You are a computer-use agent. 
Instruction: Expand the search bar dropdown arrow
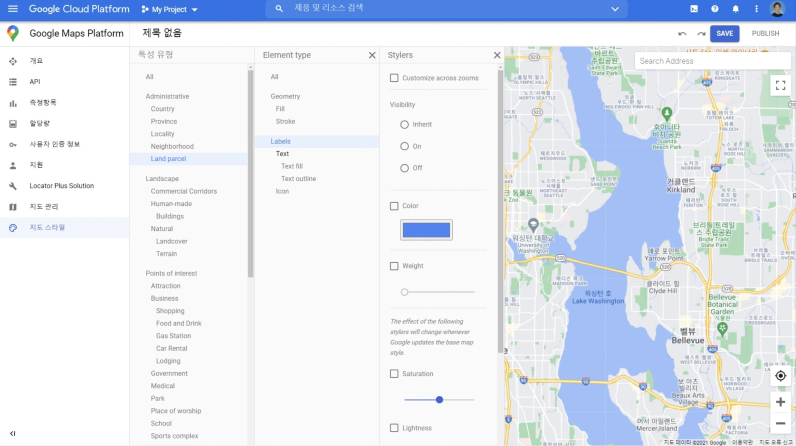(x=615, y=9)
